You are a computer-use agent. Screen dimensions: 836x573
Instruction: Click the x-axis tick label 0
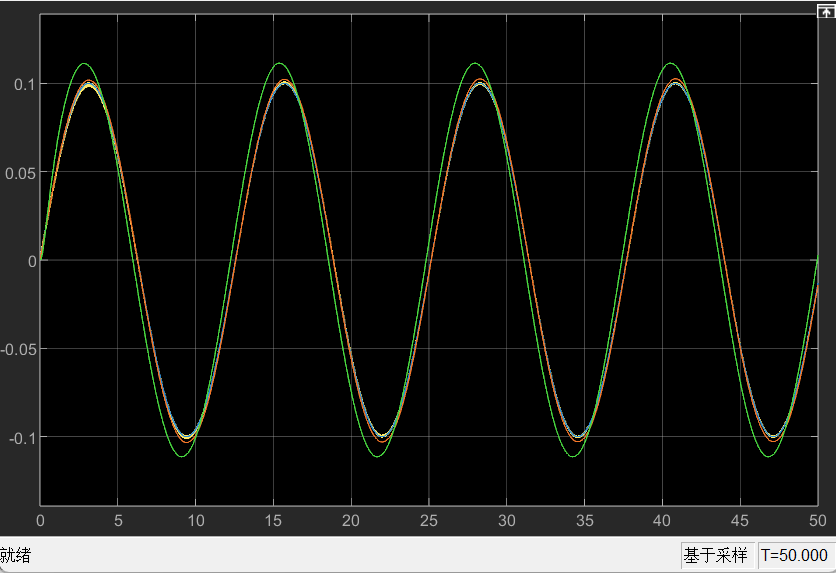(40, 520)
